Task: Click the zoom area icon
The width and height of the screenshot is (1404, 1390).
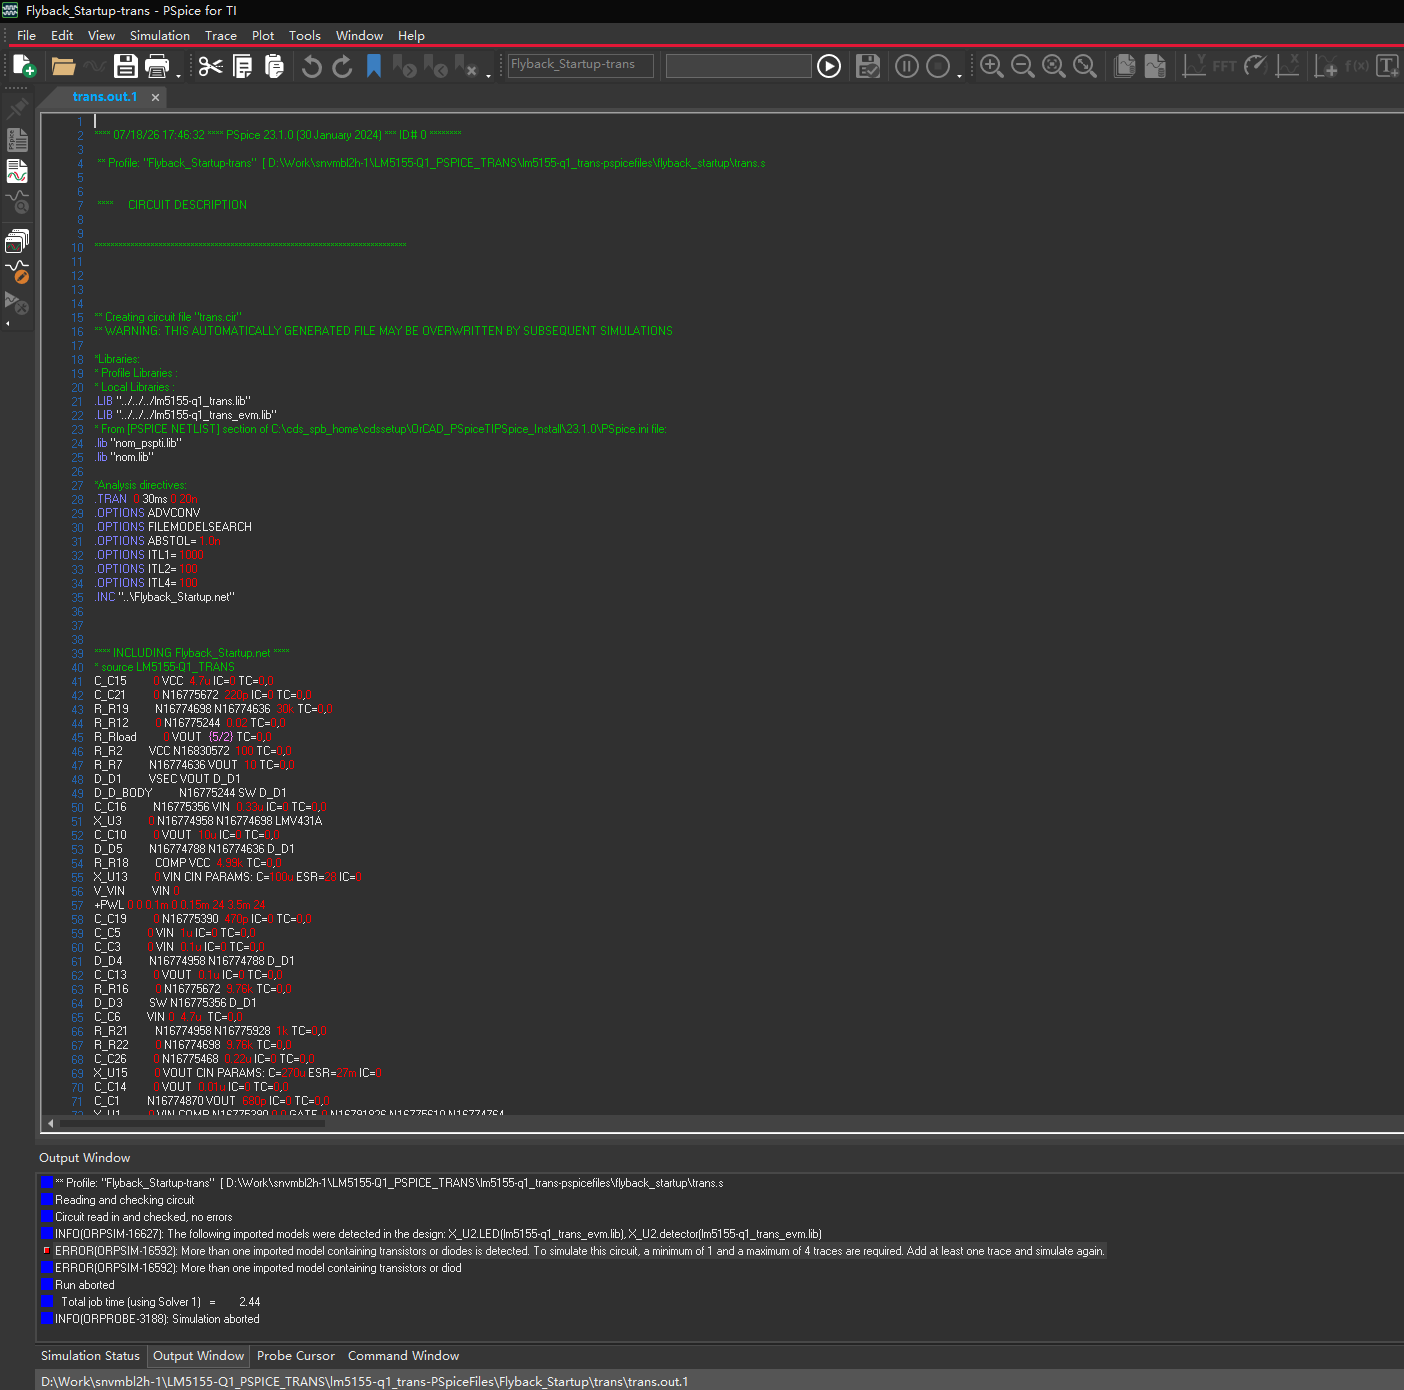Action: click(1053, 66)
